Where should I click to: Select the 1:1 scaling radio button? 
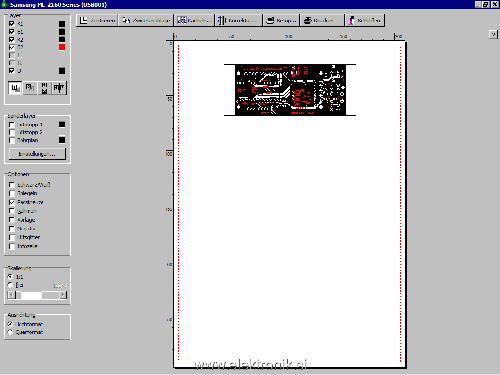tap(11, 277)
